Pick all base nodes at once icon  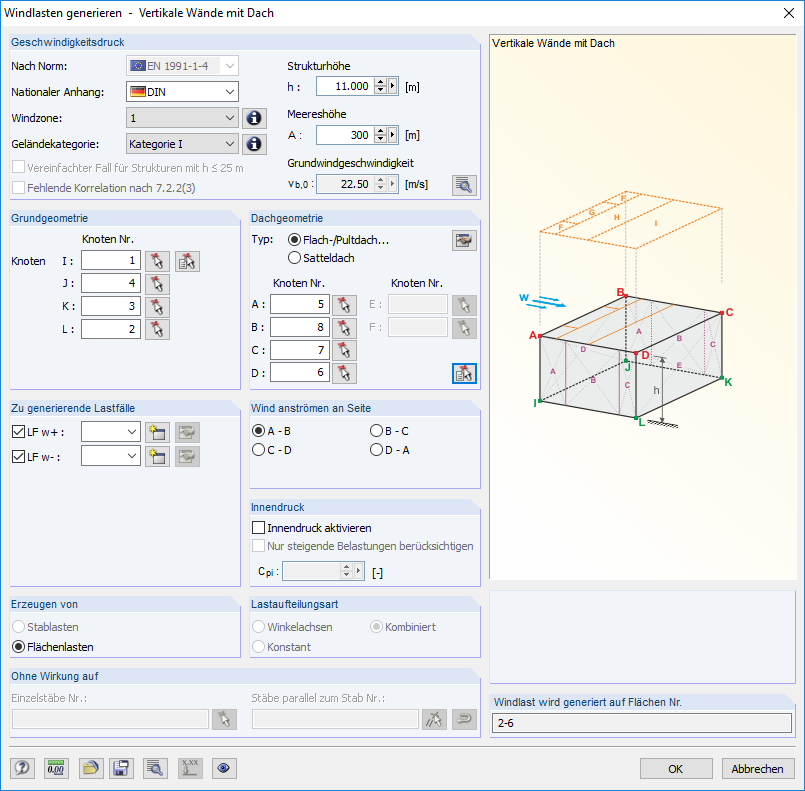[187, 261]
